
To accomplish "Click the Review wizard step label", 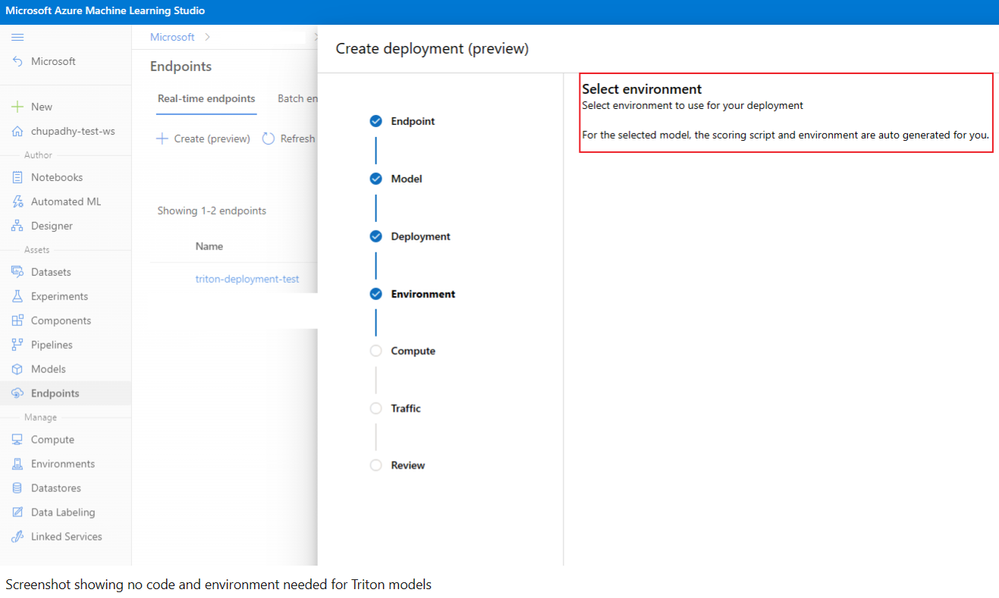I will (x=408, y=465).
